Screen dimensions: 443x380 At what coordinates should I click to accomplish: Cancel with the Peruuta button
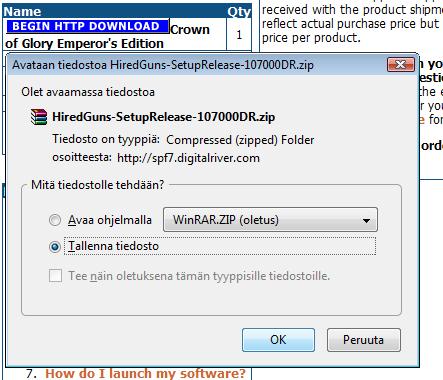click(x=364, y=340)
